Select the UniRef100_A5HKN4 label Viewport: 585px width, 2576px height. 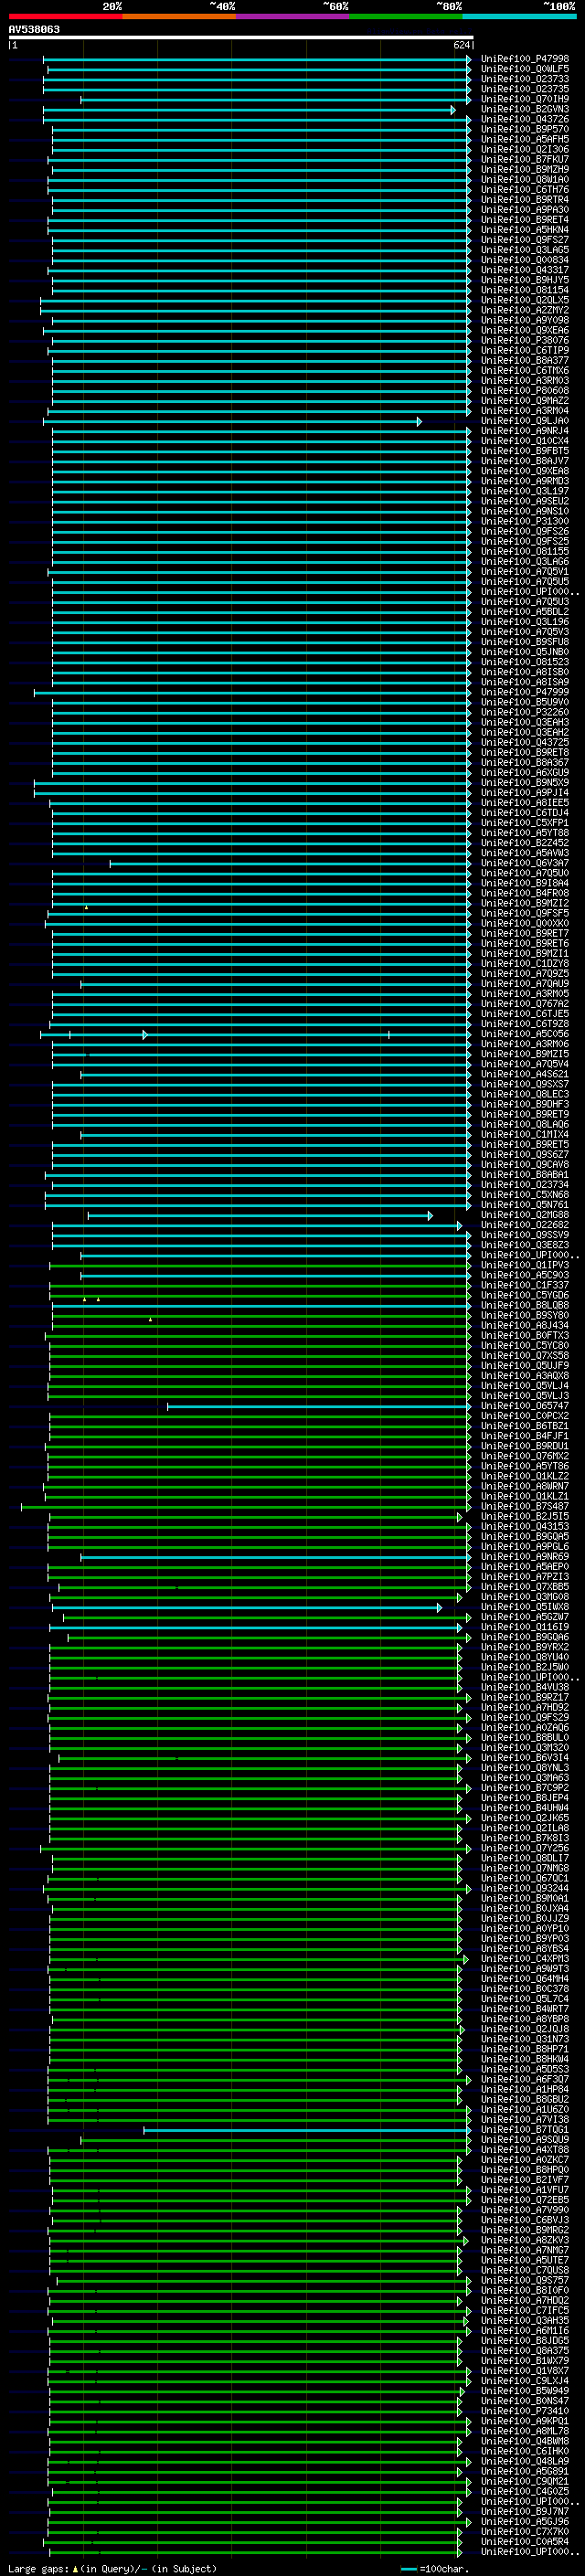(525, 230)
